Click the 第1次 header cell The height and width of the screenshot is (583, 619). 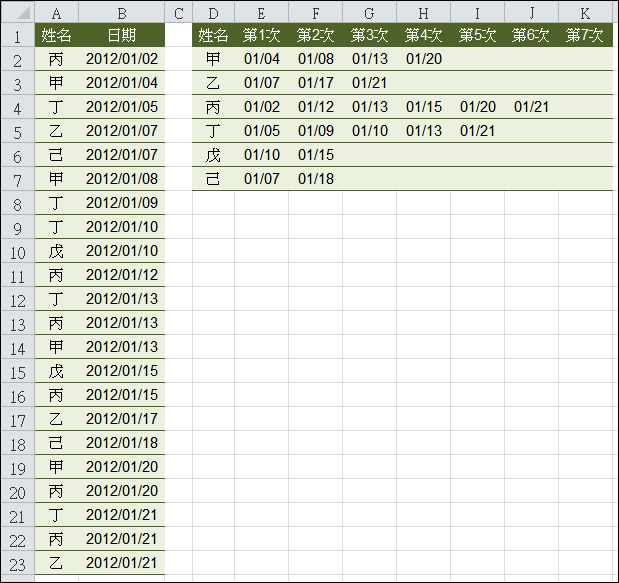261,35
